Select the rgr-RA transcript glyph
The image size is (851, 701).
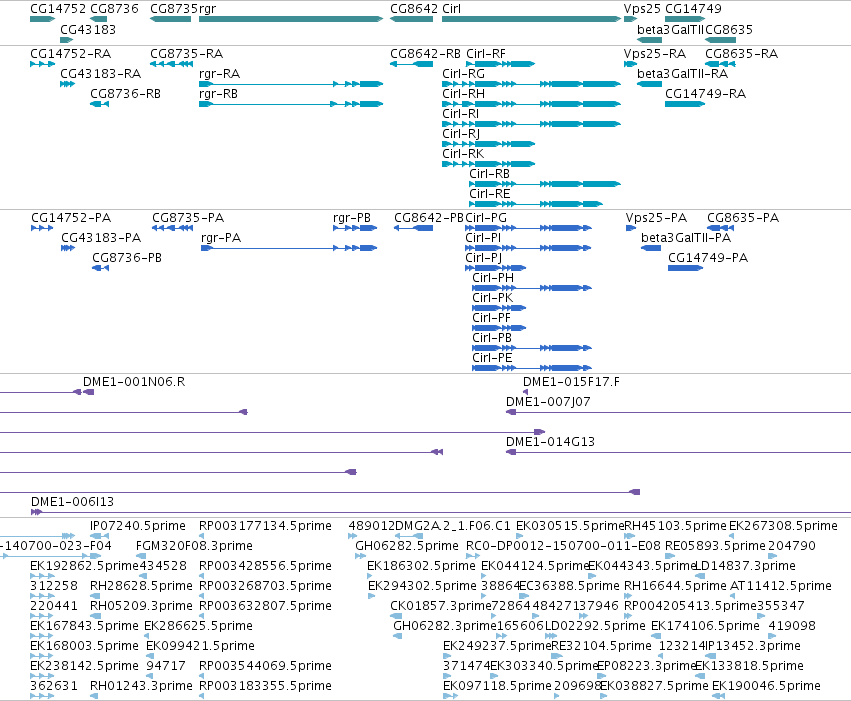coord(291,84)
